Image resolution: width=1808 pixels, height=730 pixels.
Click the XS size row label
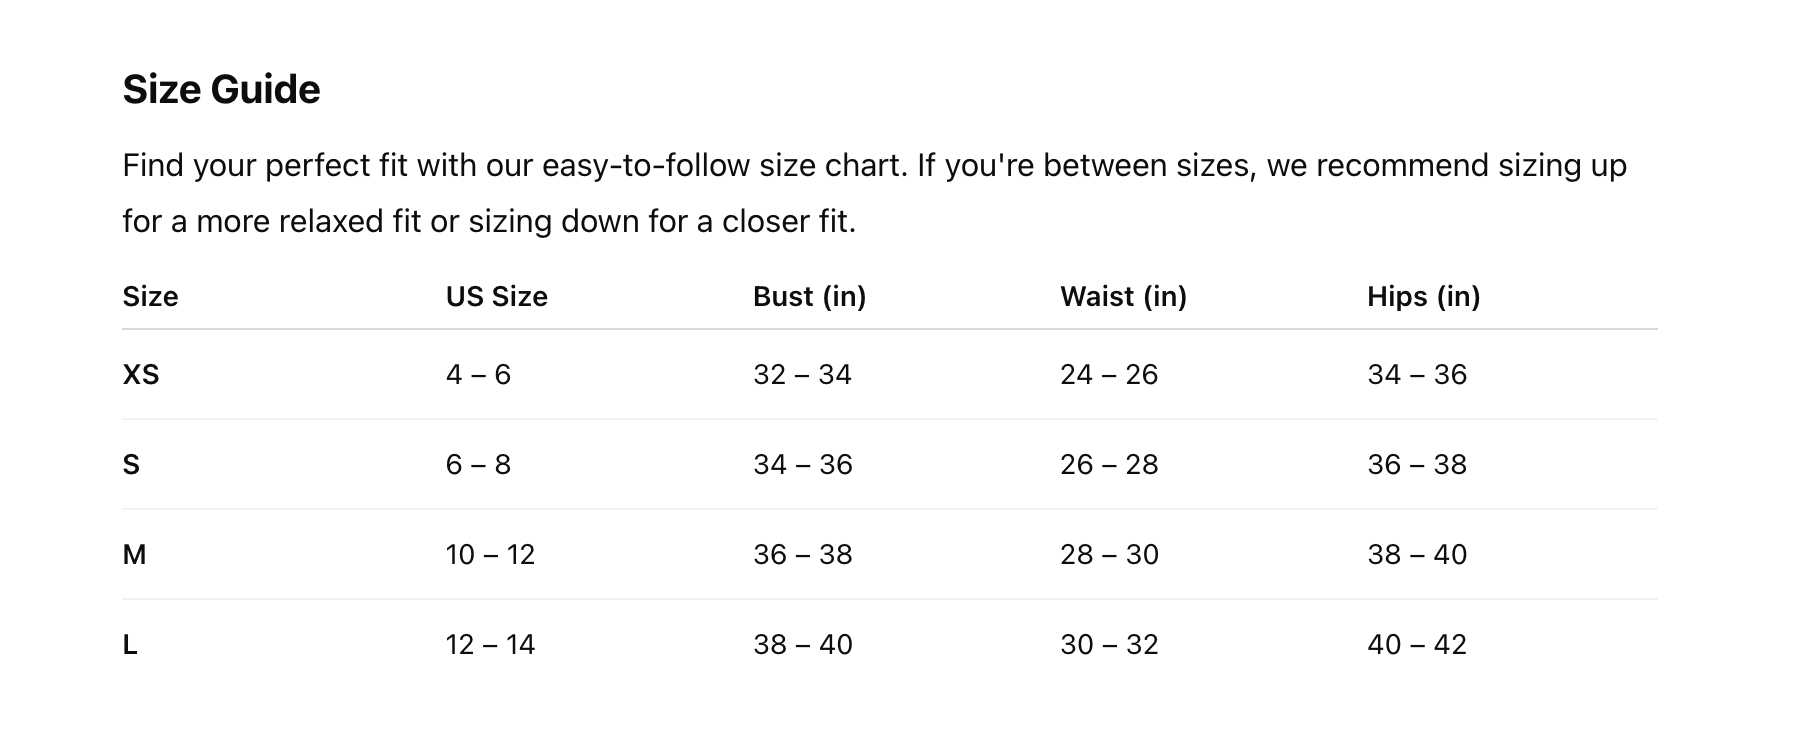point(141,375)
